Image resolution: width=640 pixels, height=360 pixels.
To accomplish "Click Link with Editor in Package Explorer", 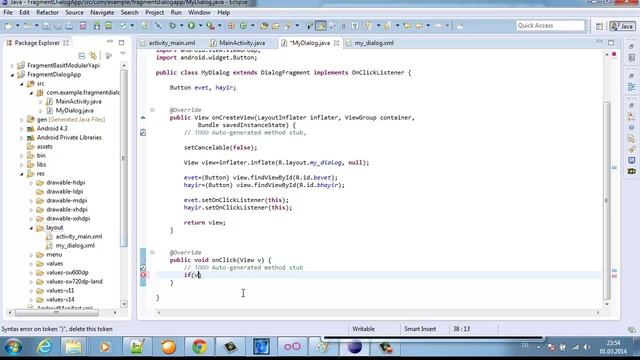I will (93, 55).
